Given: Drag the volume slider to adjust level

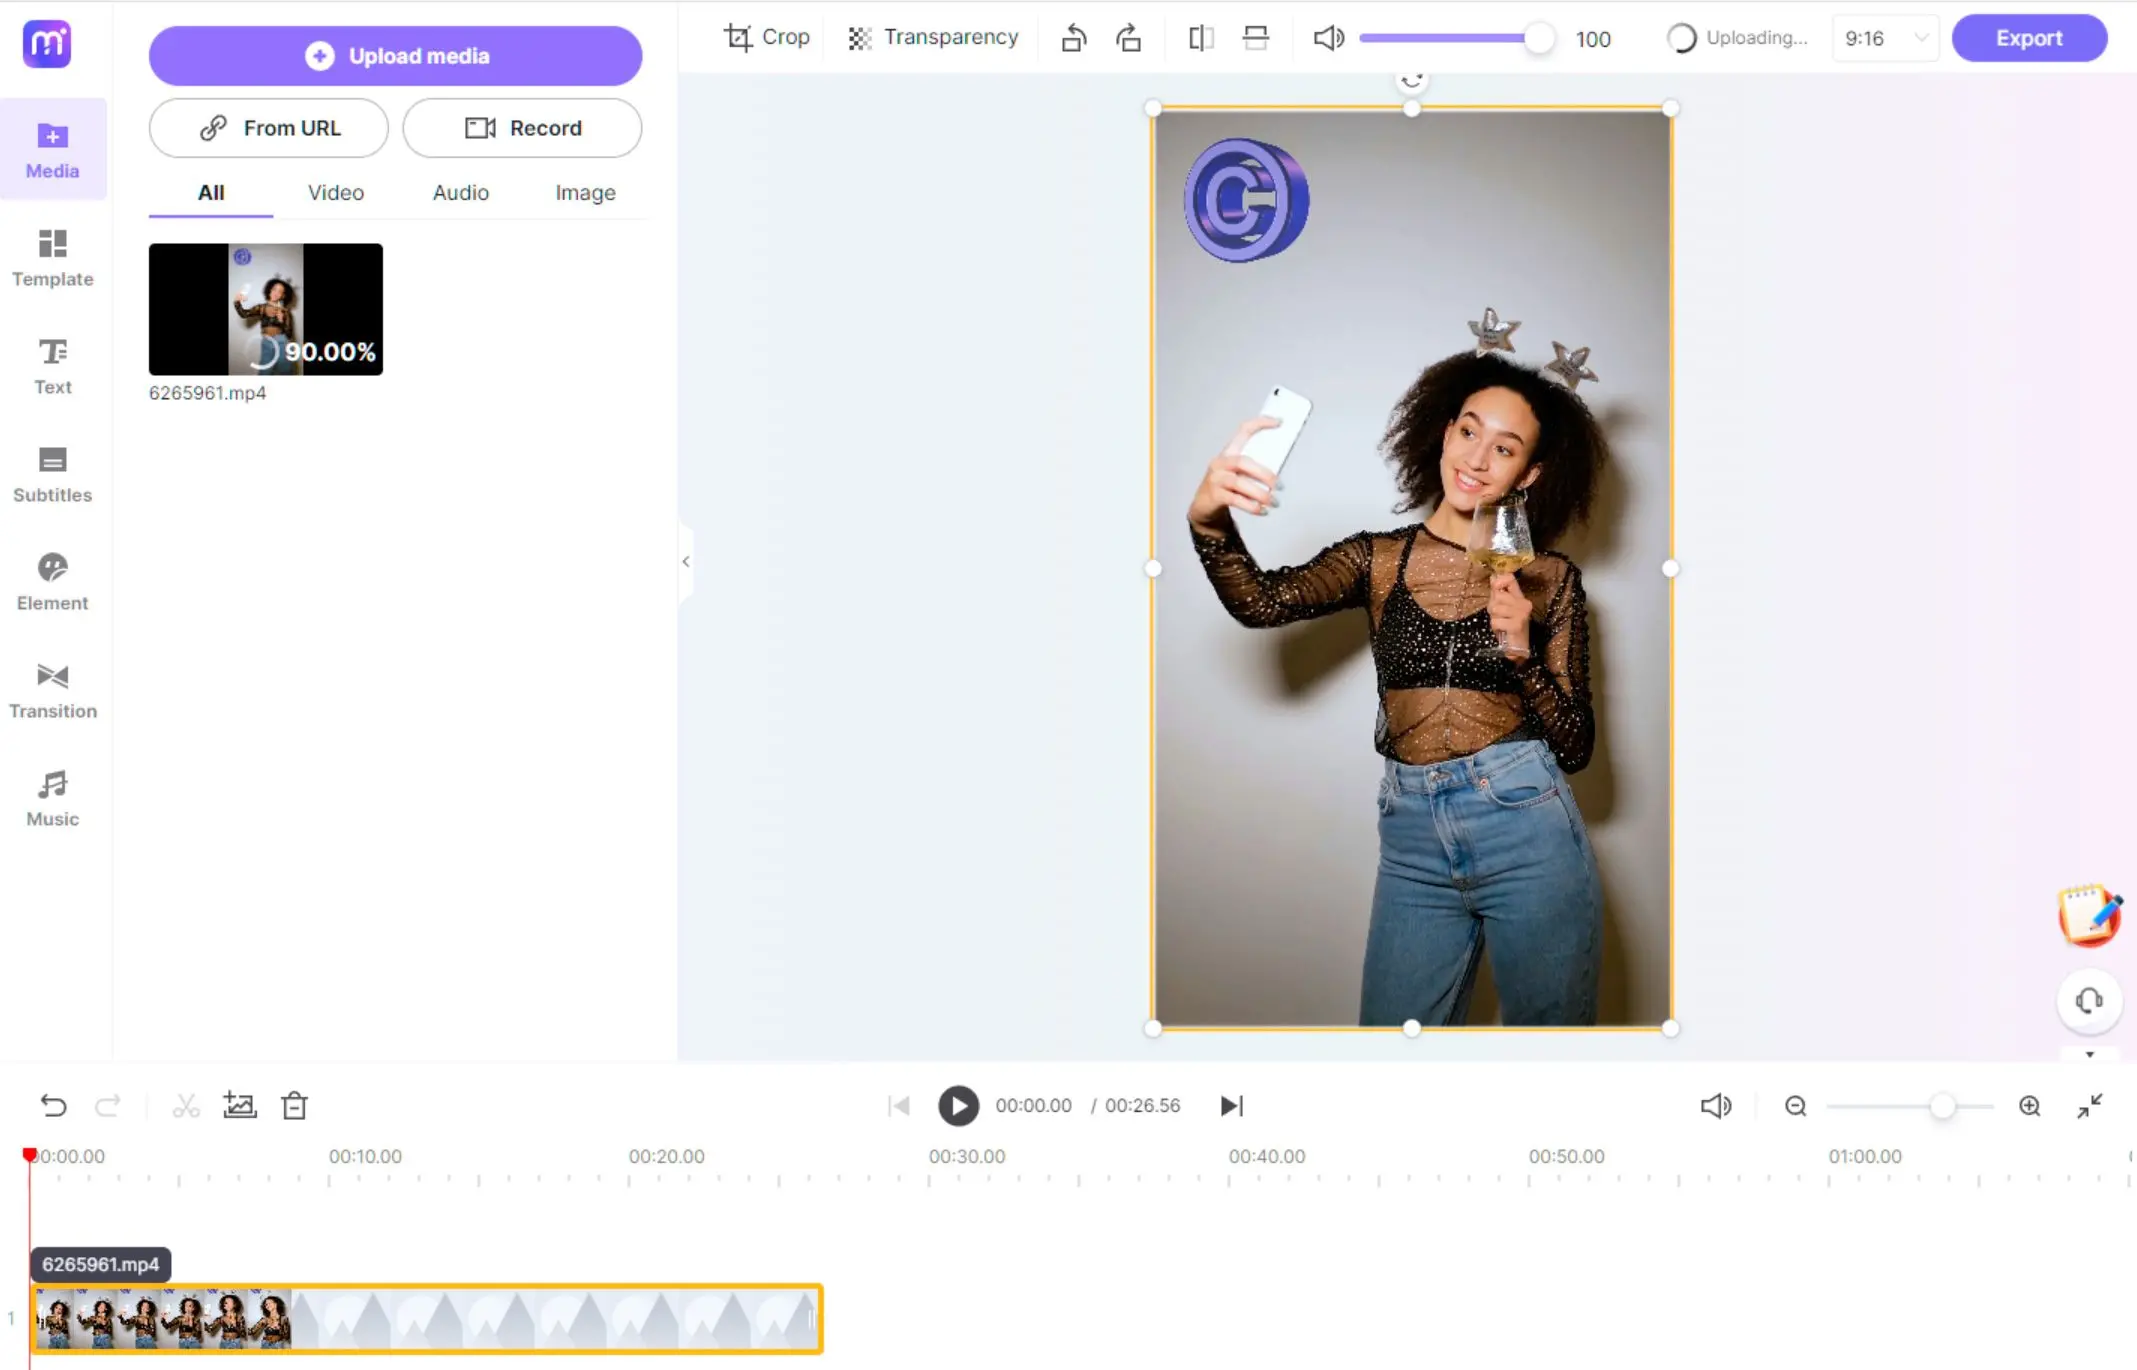Looking at the screenshot, I should 1537,39.
